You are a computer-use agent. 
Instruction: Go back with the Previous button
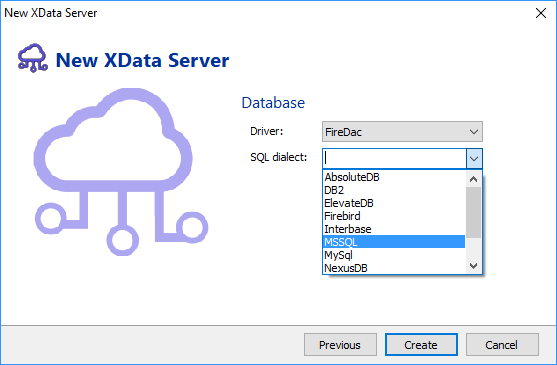(x=340, y=344)
